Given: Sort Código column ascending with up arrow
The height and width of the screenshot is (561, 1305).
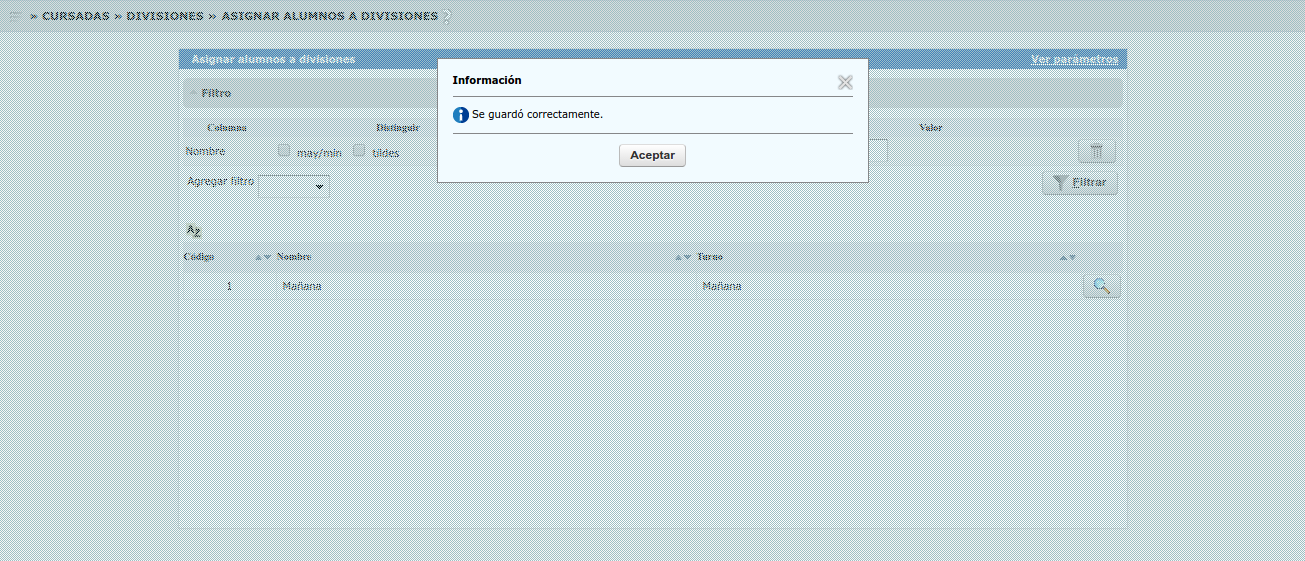Looking at the screenshot, I should [x=258, y=257].
